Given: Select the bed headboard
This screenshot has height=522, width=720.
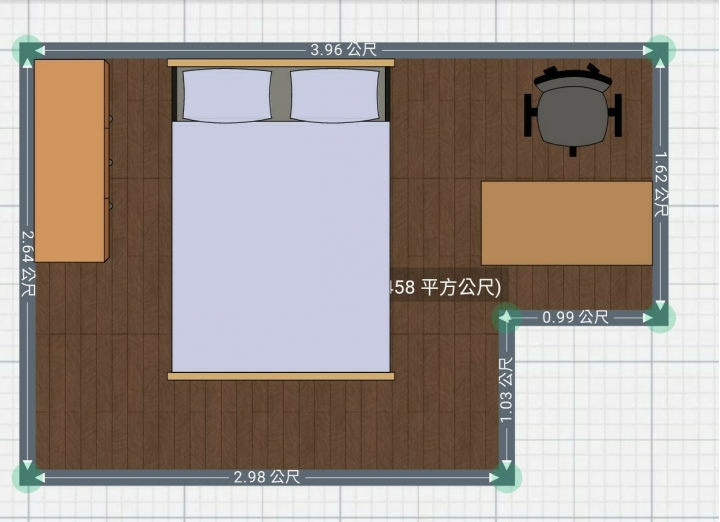Looking at the screenshot, I should 281,63.
